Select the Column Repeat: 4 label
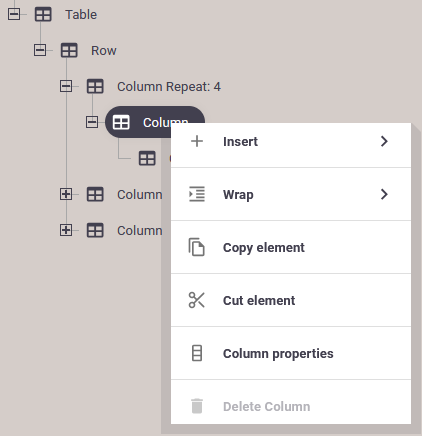The height and width of the screenshot is (436, 422). tap(169, 87)
